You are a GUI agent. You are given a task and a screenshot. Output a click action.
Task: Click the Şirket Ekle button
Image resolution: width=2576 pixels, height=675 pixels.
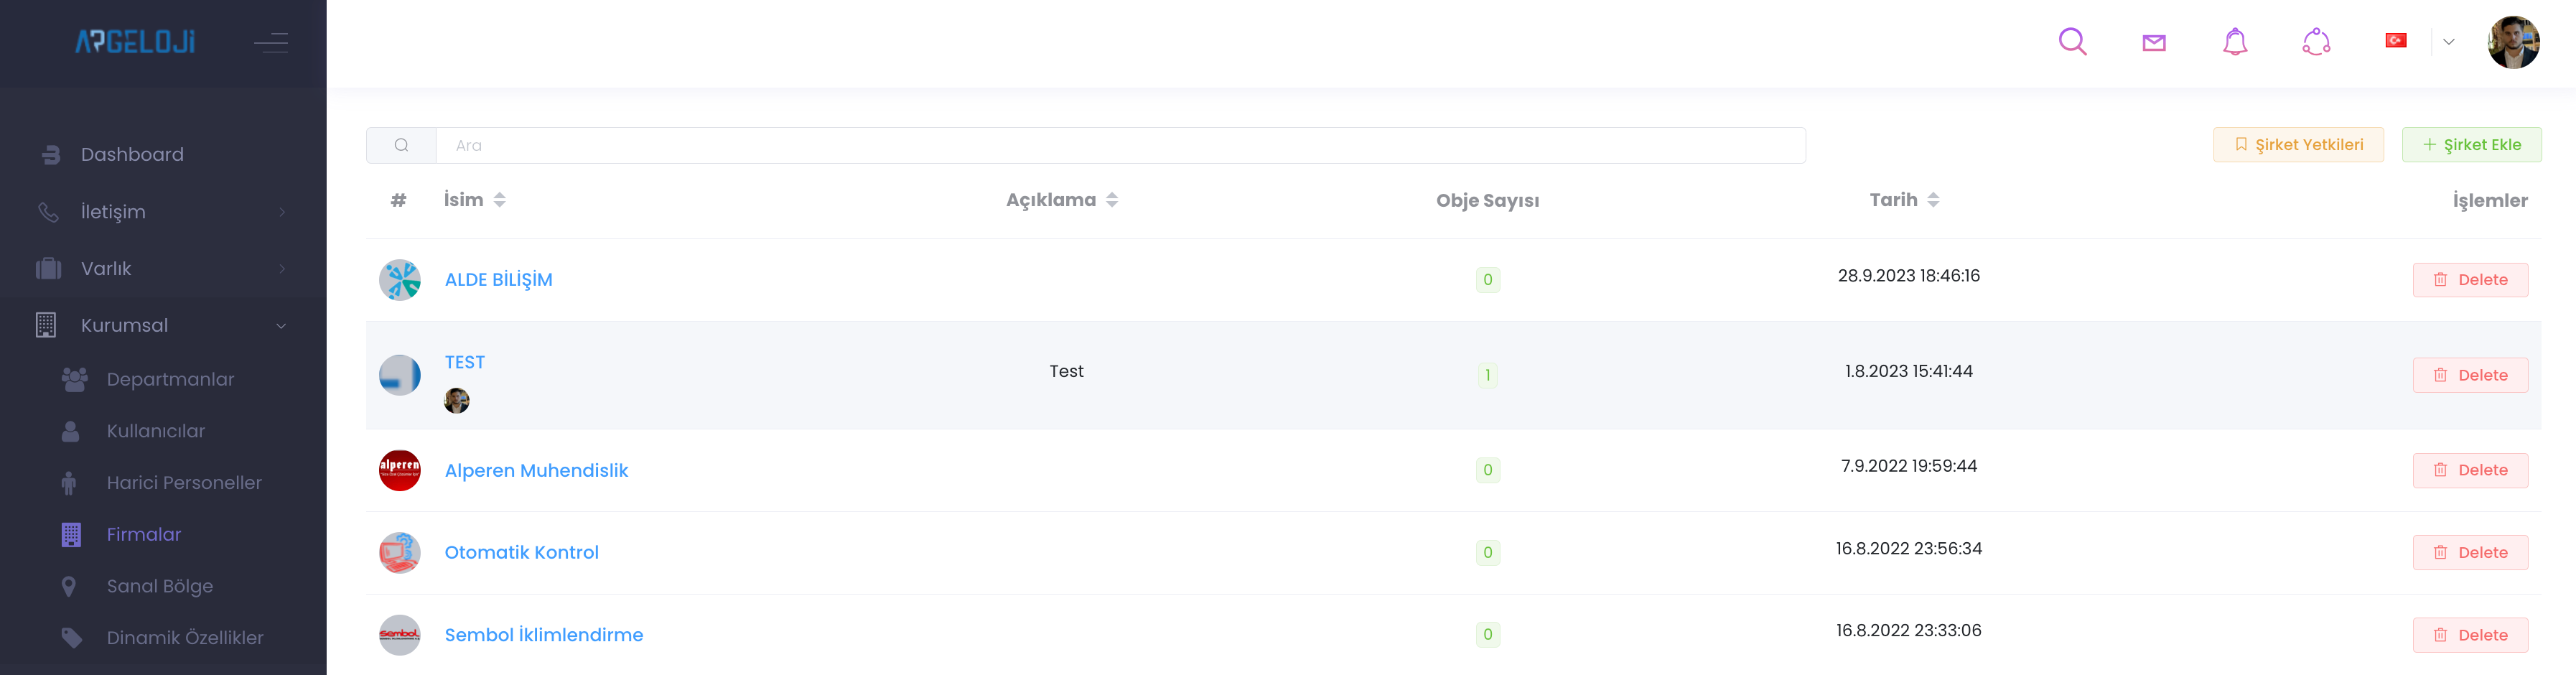click(x=2471, y=145)
